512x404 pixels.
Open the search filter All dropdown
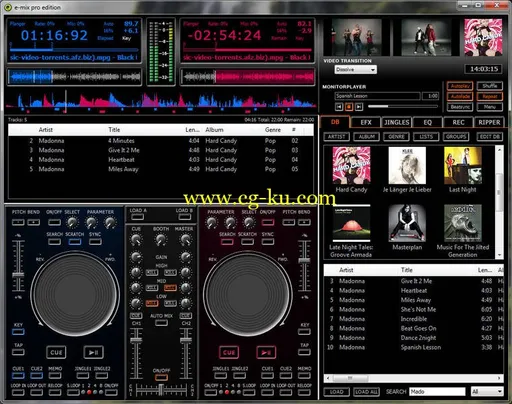click(487, 391)
